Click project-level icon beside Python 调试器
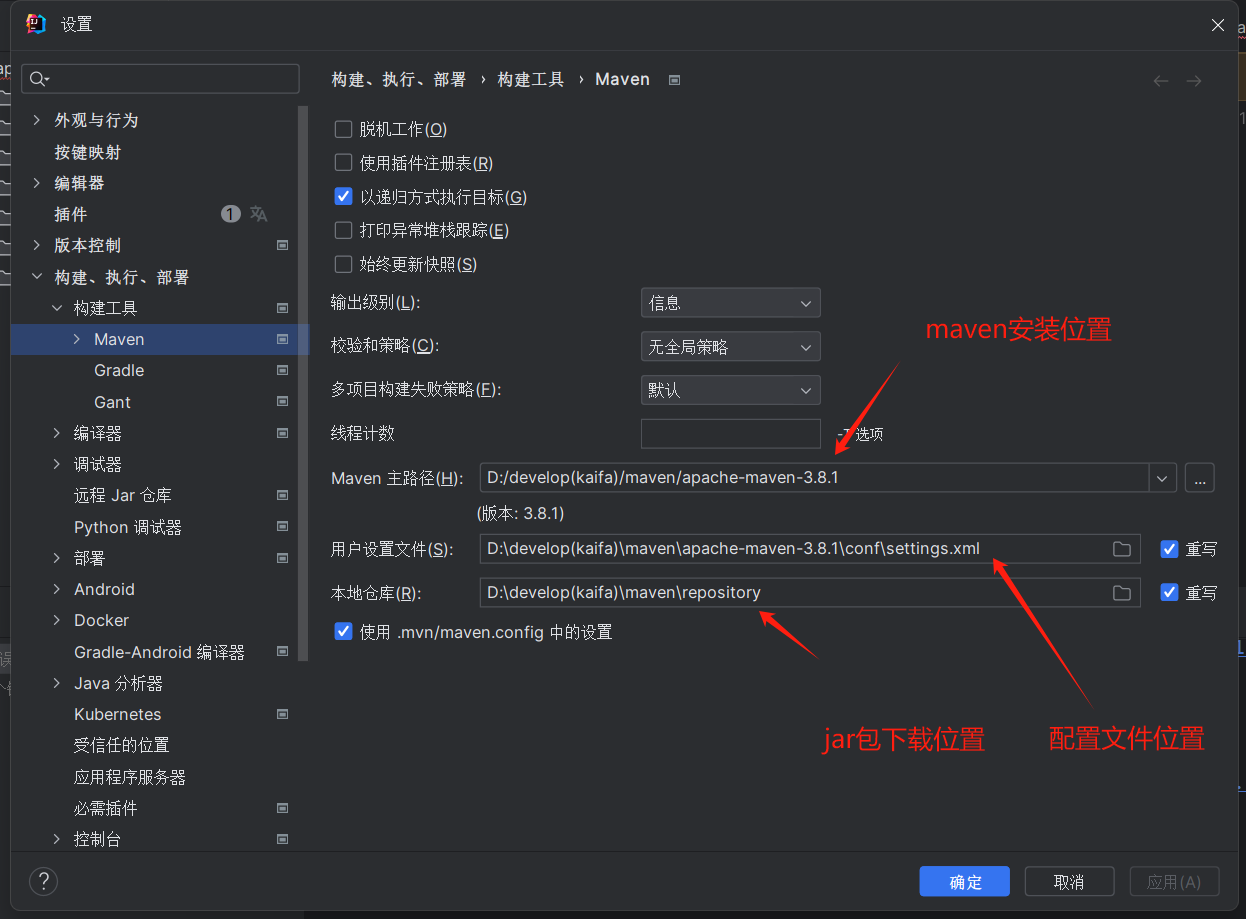Viewport: 1246px width, 919px height. click(x=283, y=527)
